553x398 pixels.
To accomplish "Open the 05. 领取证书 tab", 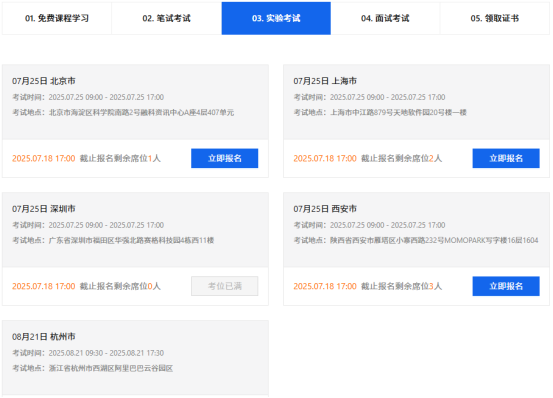I will 495,18.
